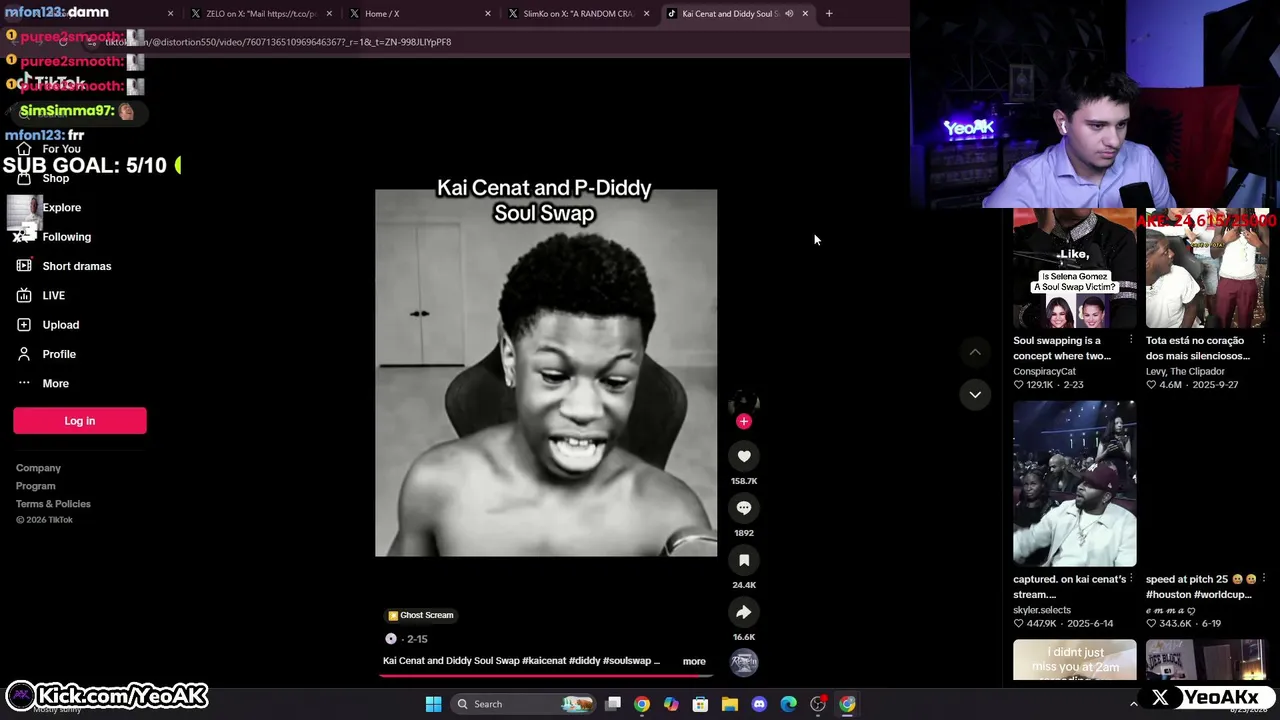1280x720 pixels.
Task: Visit the ConspiracyCat creator profile
Action: pos(1044,371)
